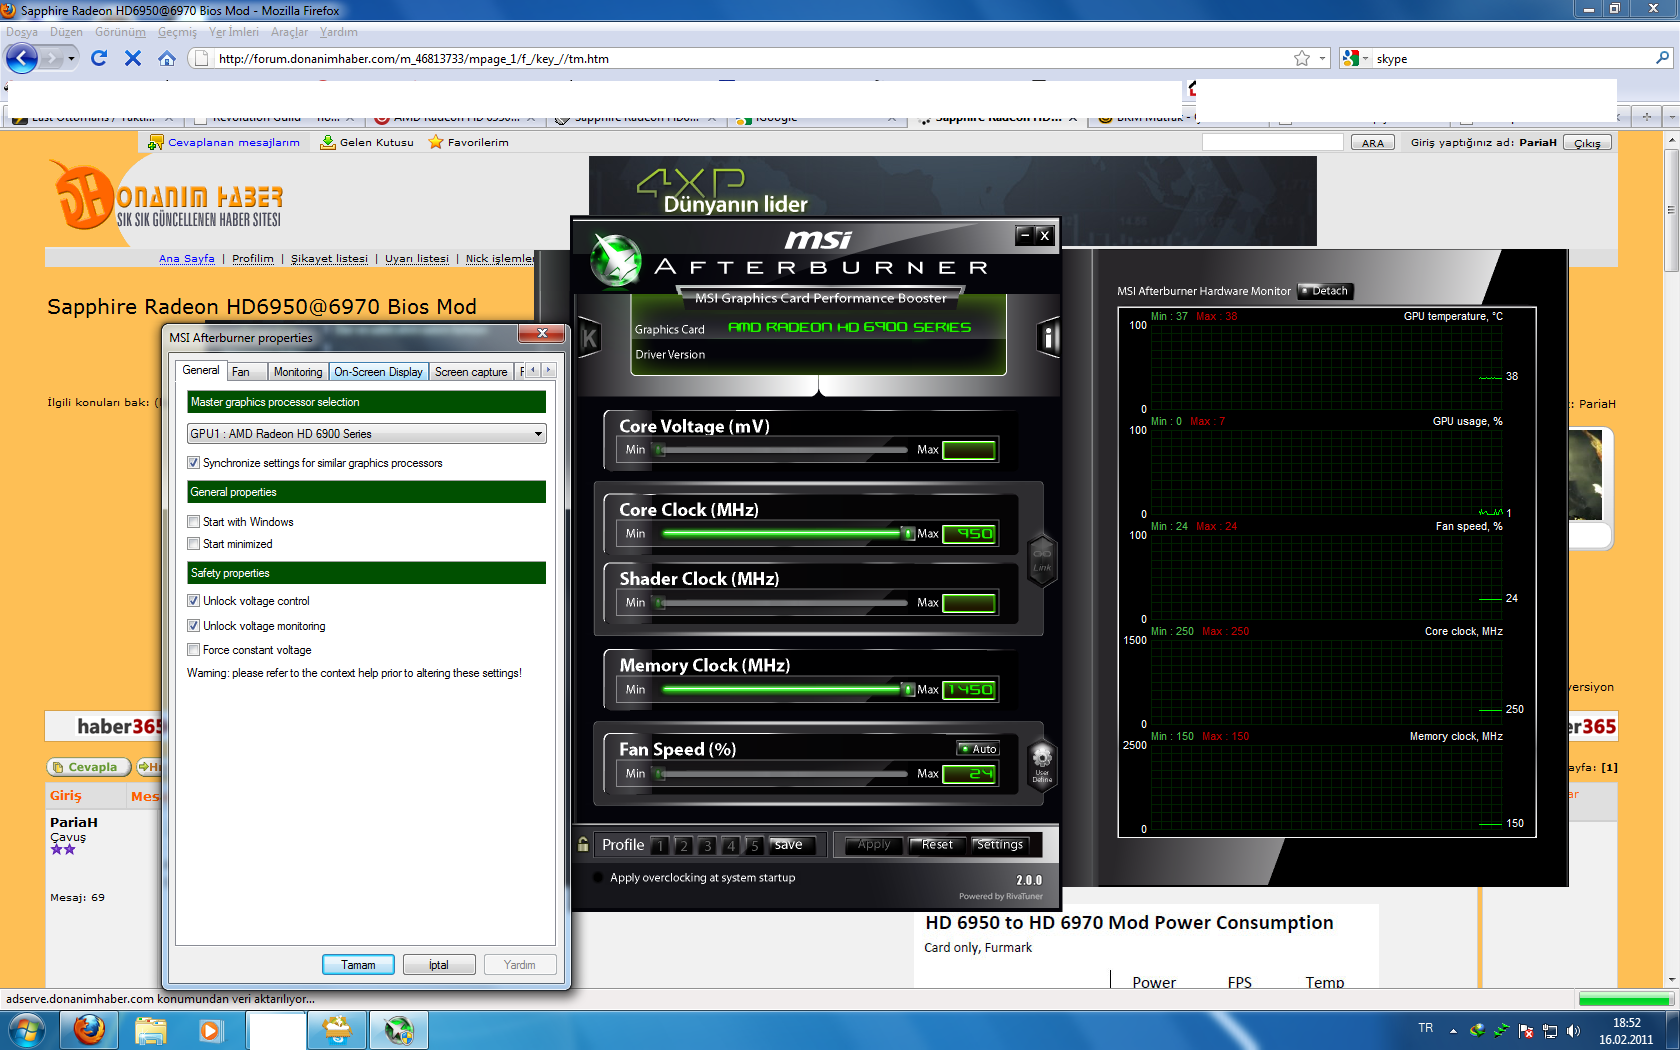The height and width of the screenshot is (1050, 1680).
Task: Open back/forward history dropdown arrow
Action: [x=71, y=58]
